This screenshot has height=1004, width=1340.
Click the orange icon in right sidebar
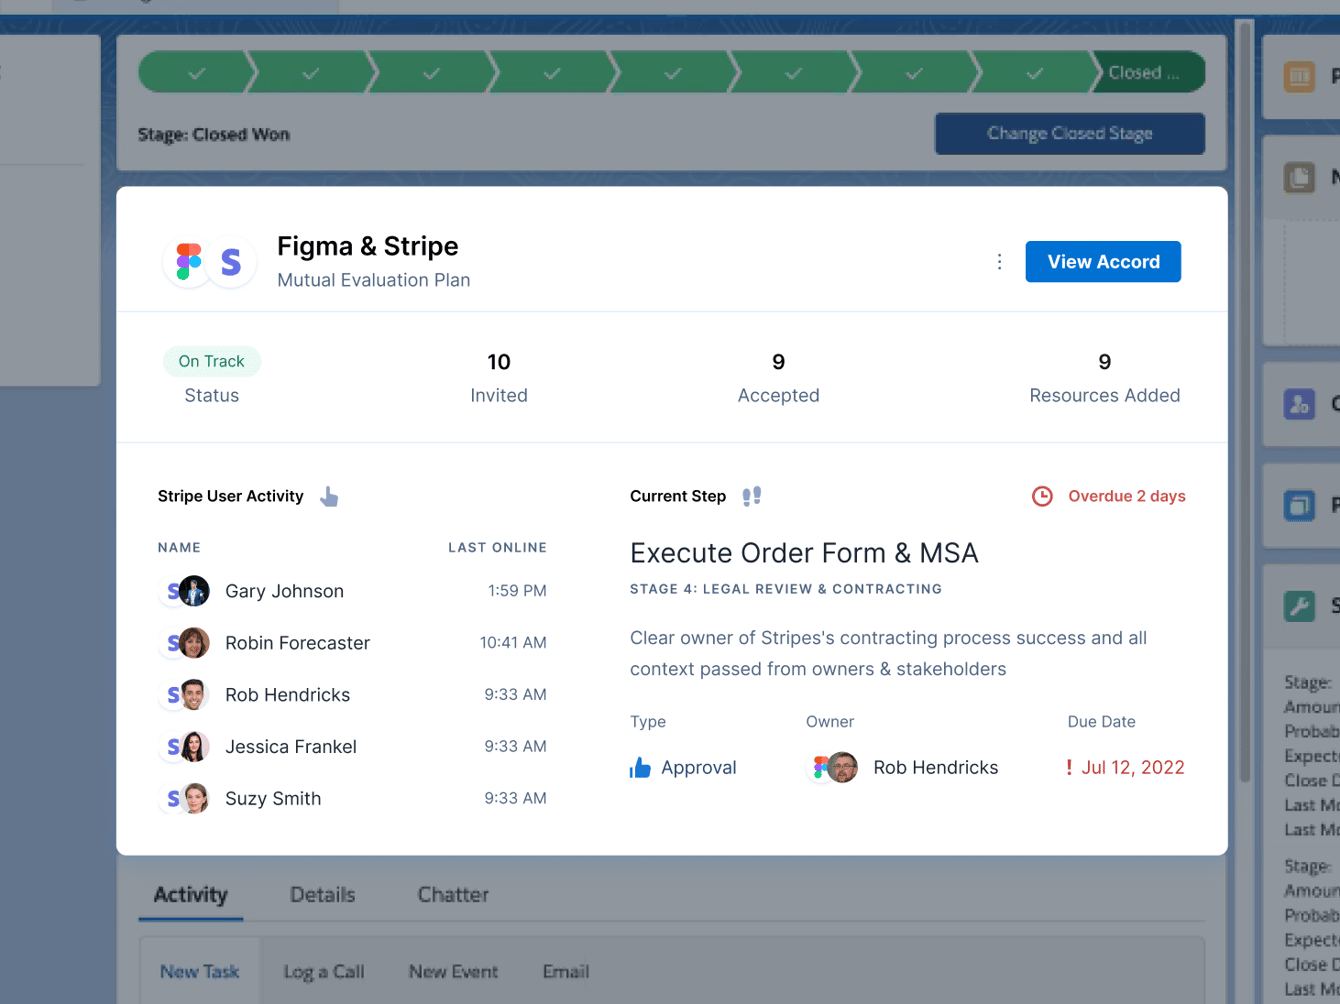(x=1299, y=76)
